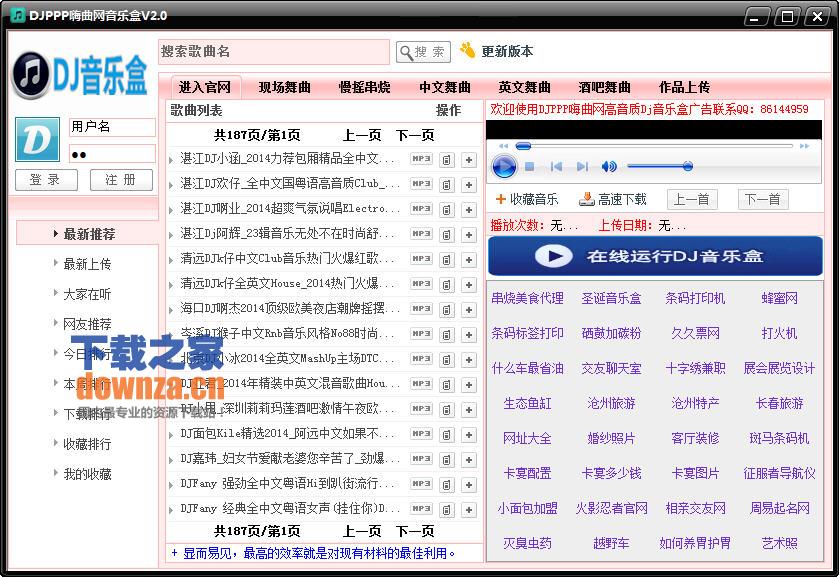Click the document icon for 湛江DJ欢仔 song
This screenshot has width=839, height=577.
tap(446, 185)
